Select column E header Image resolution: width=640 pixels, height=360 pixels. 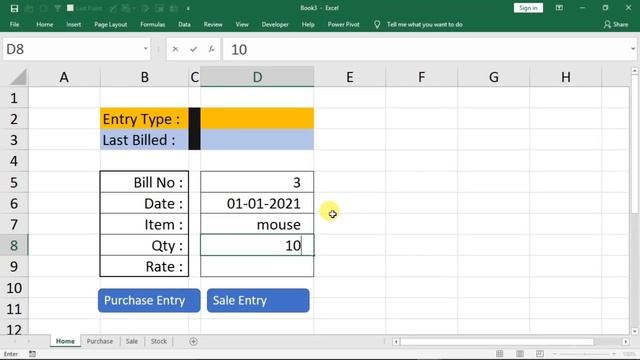pyautogui.click(x=350, y=77)
